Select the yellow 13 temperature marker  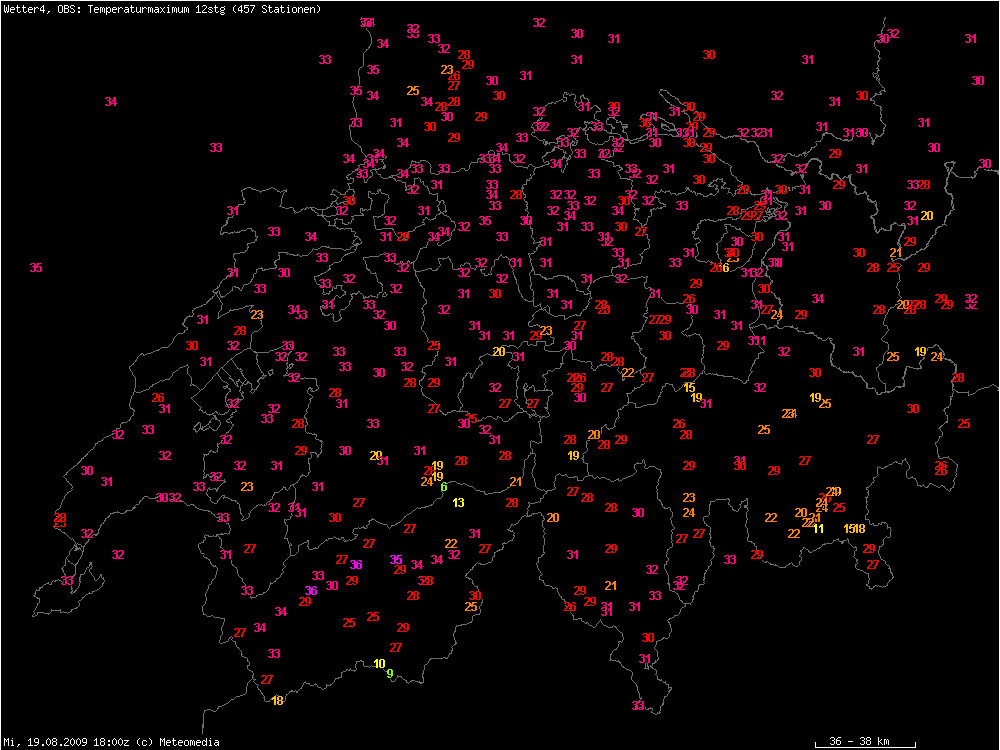click(x=458, y=502)
